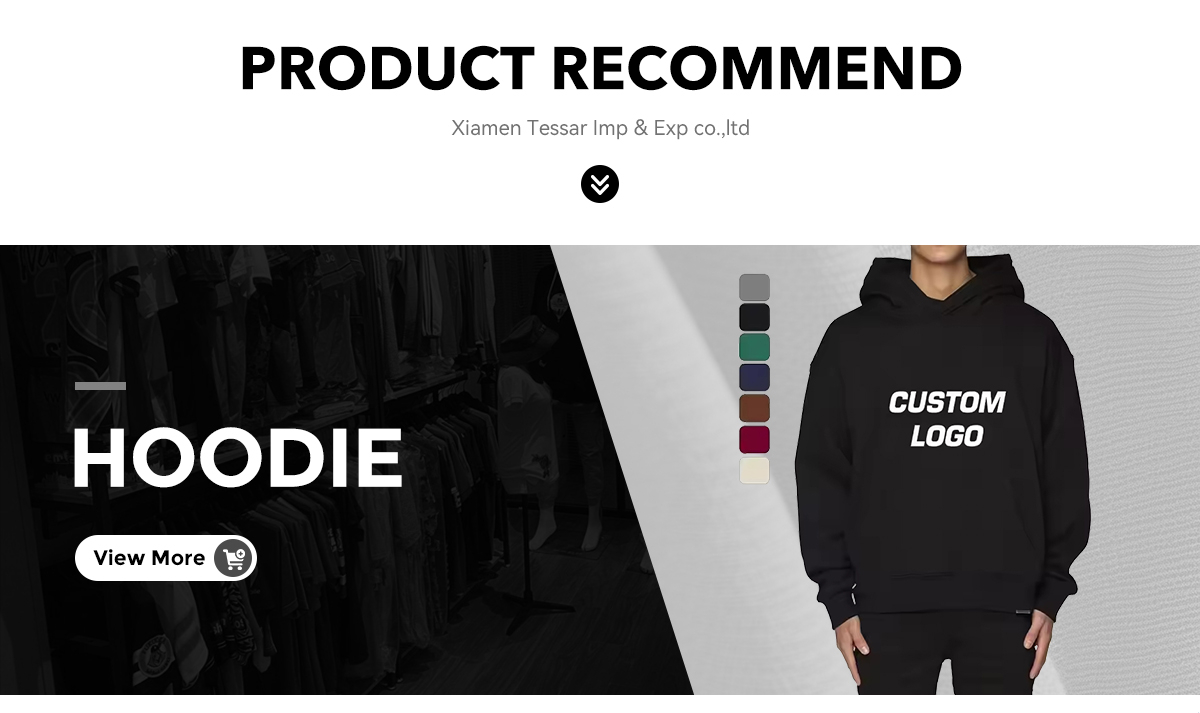Screen dimensions: 1200x713
Task: Open the View More button
Action: point(166,558)
